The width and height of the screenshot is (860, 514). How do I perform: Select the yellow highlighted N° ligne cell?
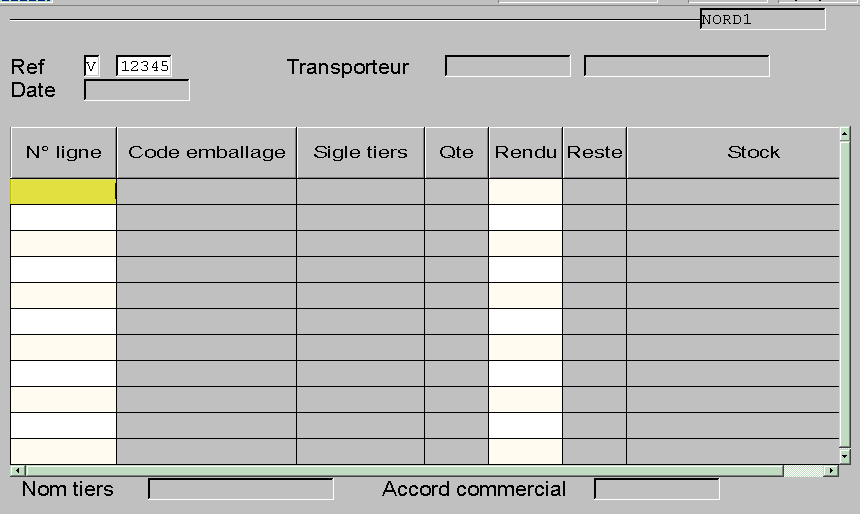pos(64,191)
